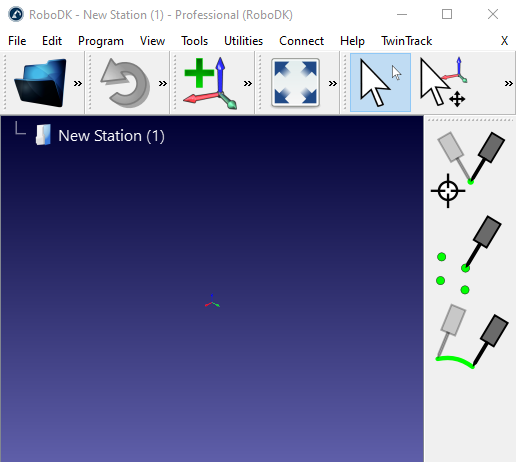Image resolution: width=516 pixels, height=462 pixels.
Task: Open the TwinTrack menu
Action: [406, 41]
